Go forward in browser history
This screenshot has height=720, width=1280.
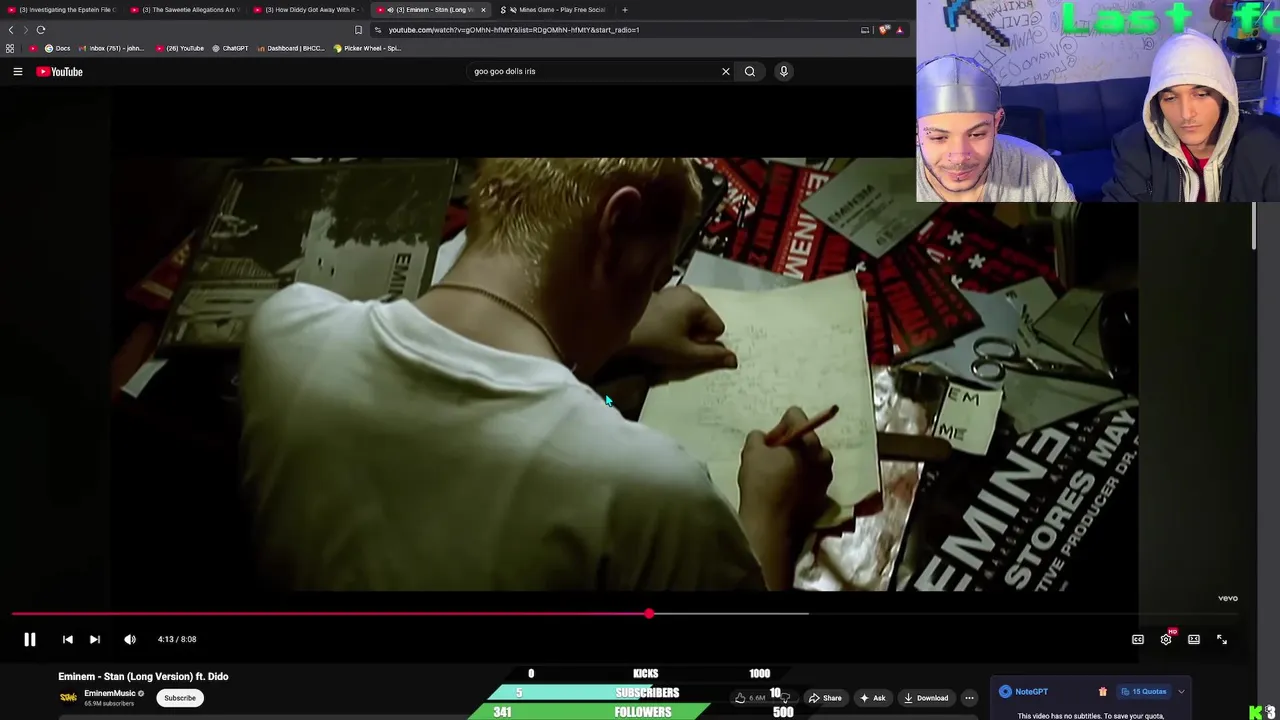point(26,30)
